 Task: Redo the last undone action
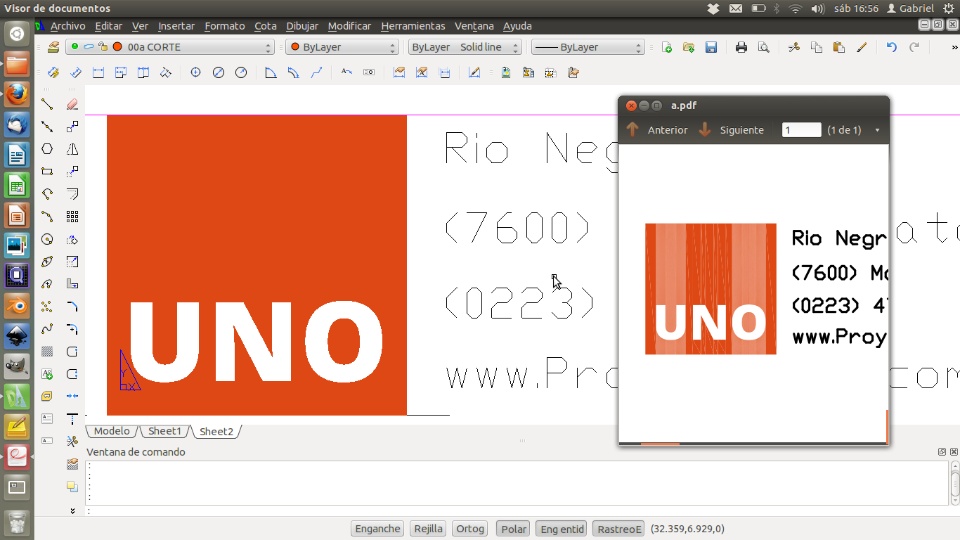[914, 47]
